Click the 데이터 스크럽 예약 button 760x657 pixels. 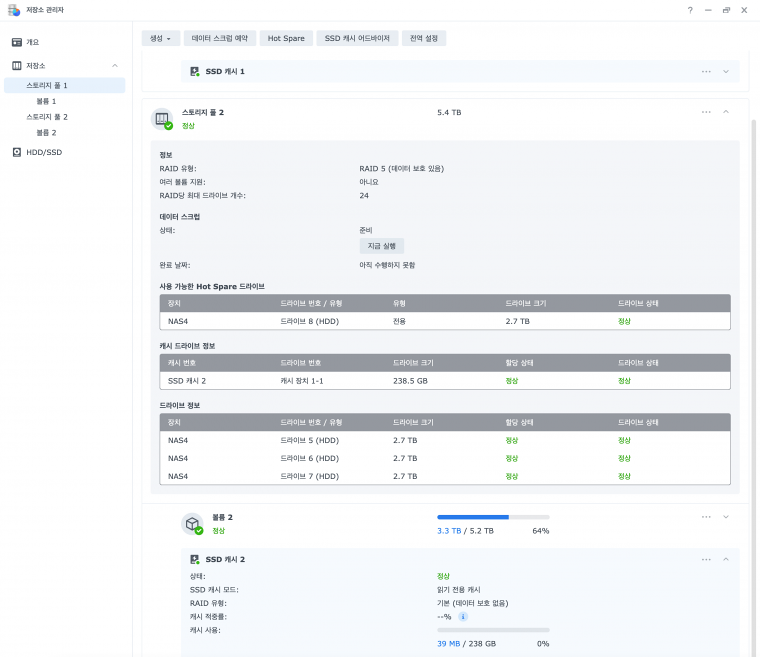click(220, 38)
